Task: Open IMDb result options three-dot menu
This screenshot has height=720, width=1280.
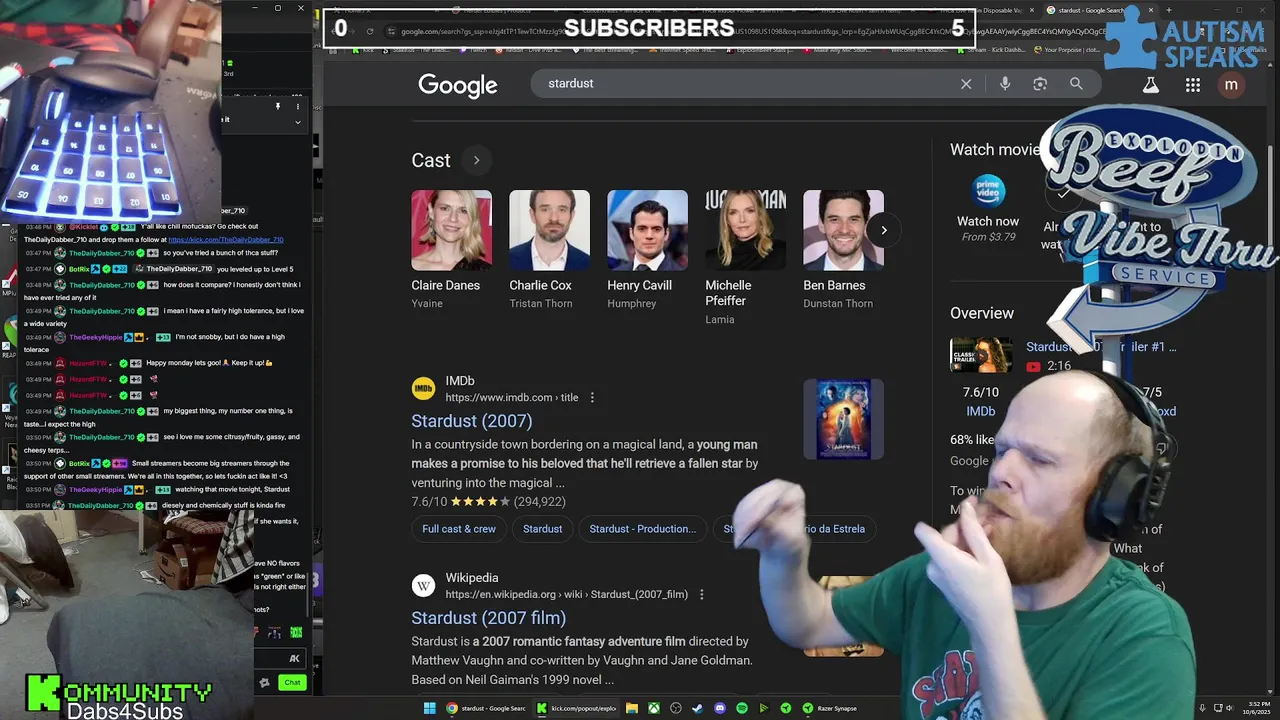Action: 592,397
